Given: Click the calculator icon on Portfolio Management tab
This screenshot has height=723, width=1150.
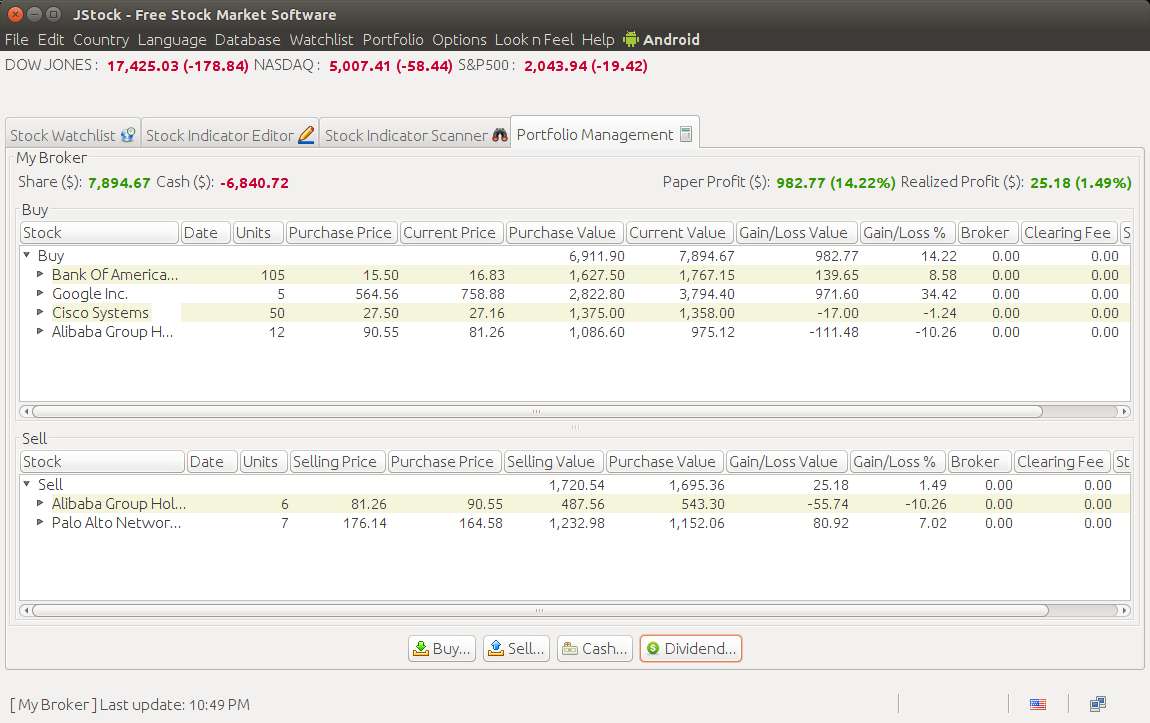Looking at the screenshot, I should [686, 134].
